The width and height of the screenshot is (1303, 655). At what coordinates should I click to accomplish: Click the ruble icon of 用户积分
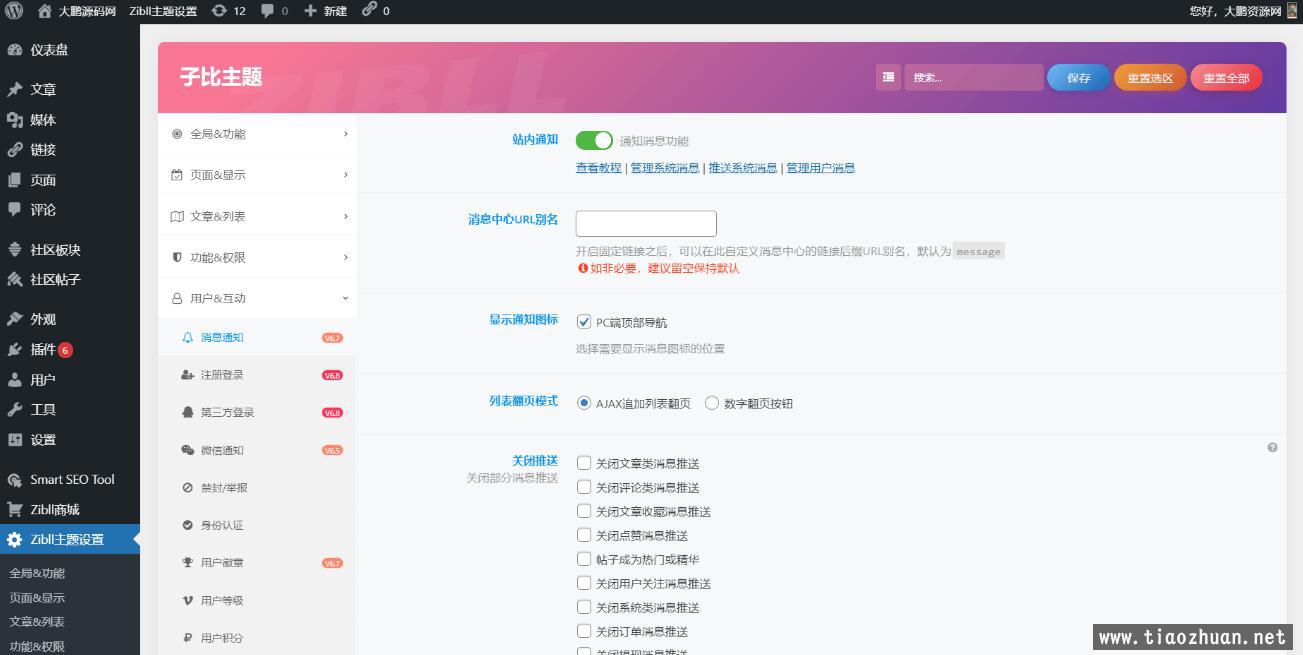click(187, 637)
